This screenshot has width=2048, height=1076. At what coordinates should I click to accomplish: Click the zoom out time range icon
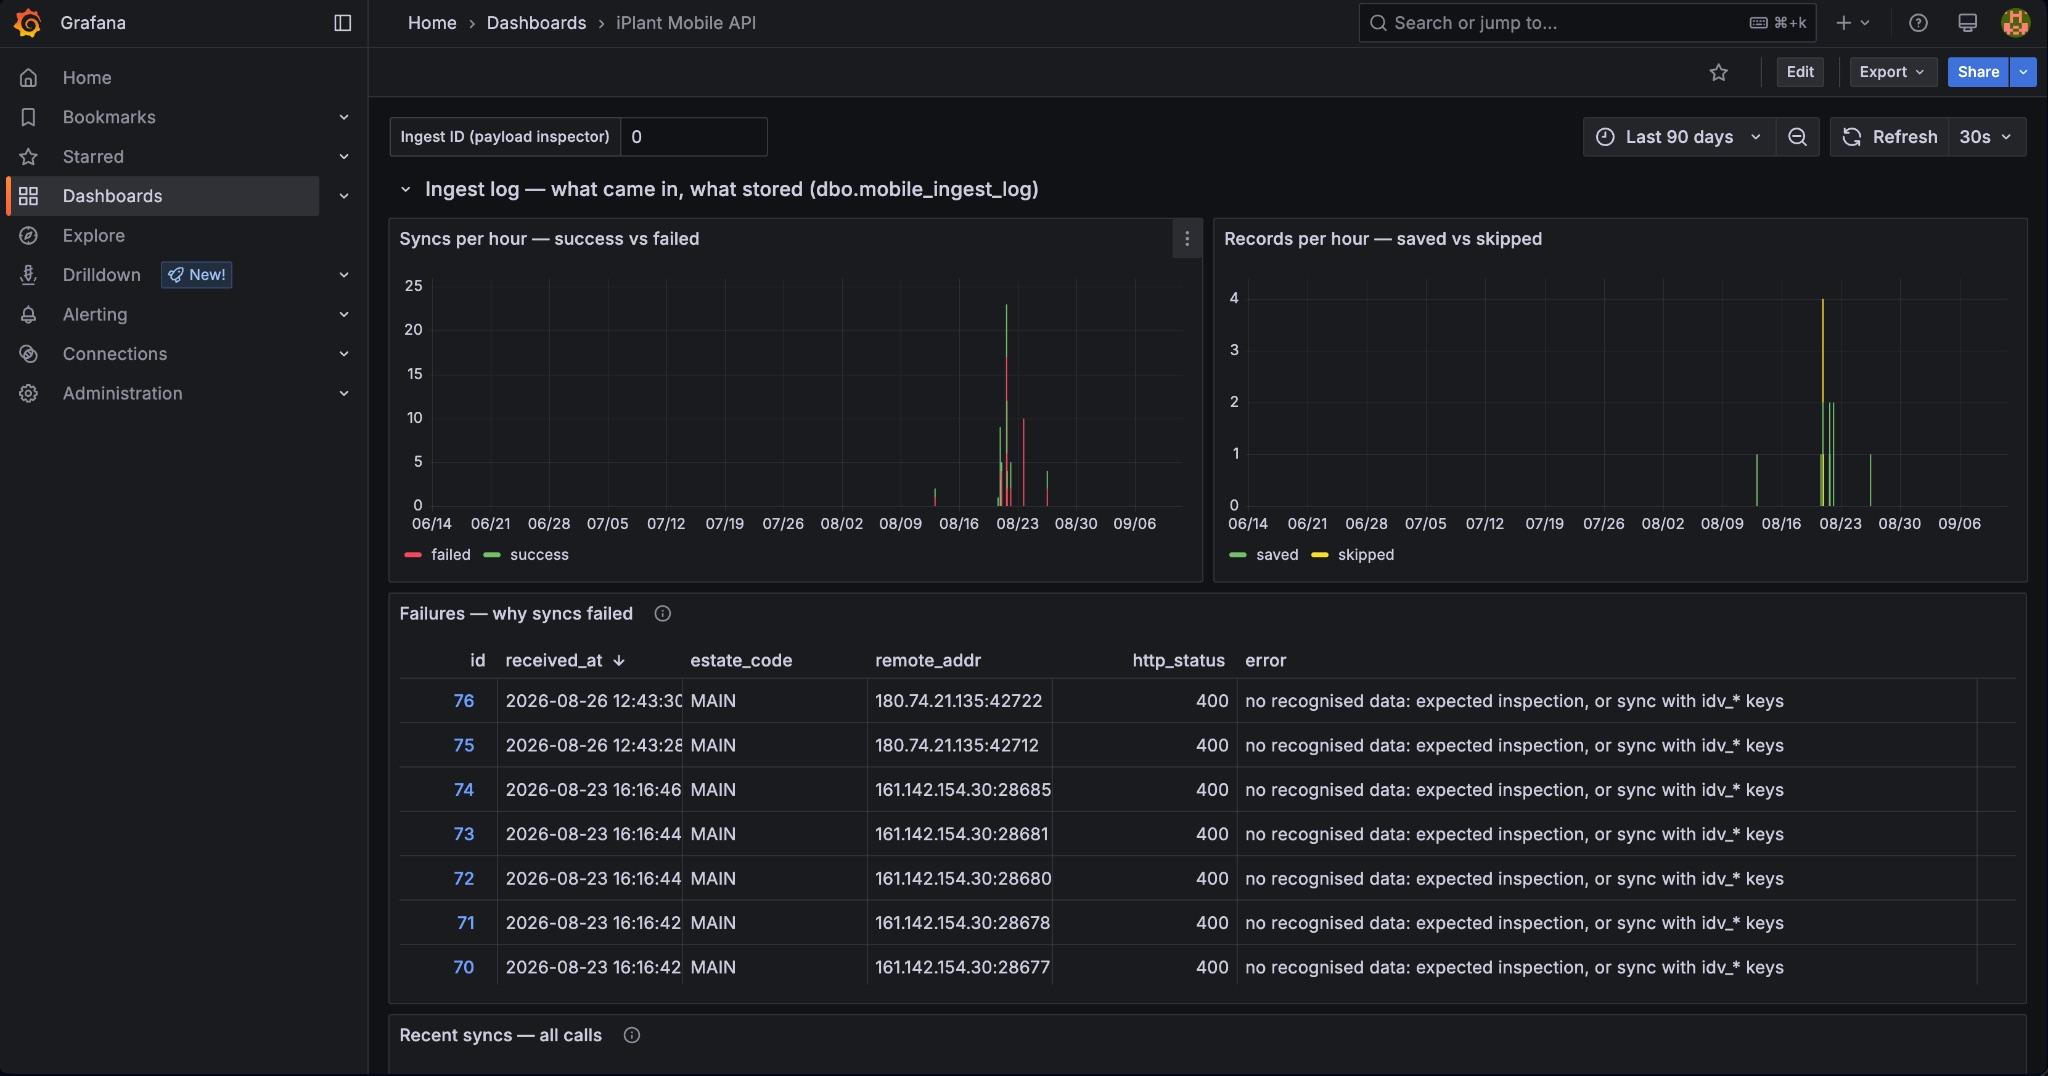click(1797, 137)
